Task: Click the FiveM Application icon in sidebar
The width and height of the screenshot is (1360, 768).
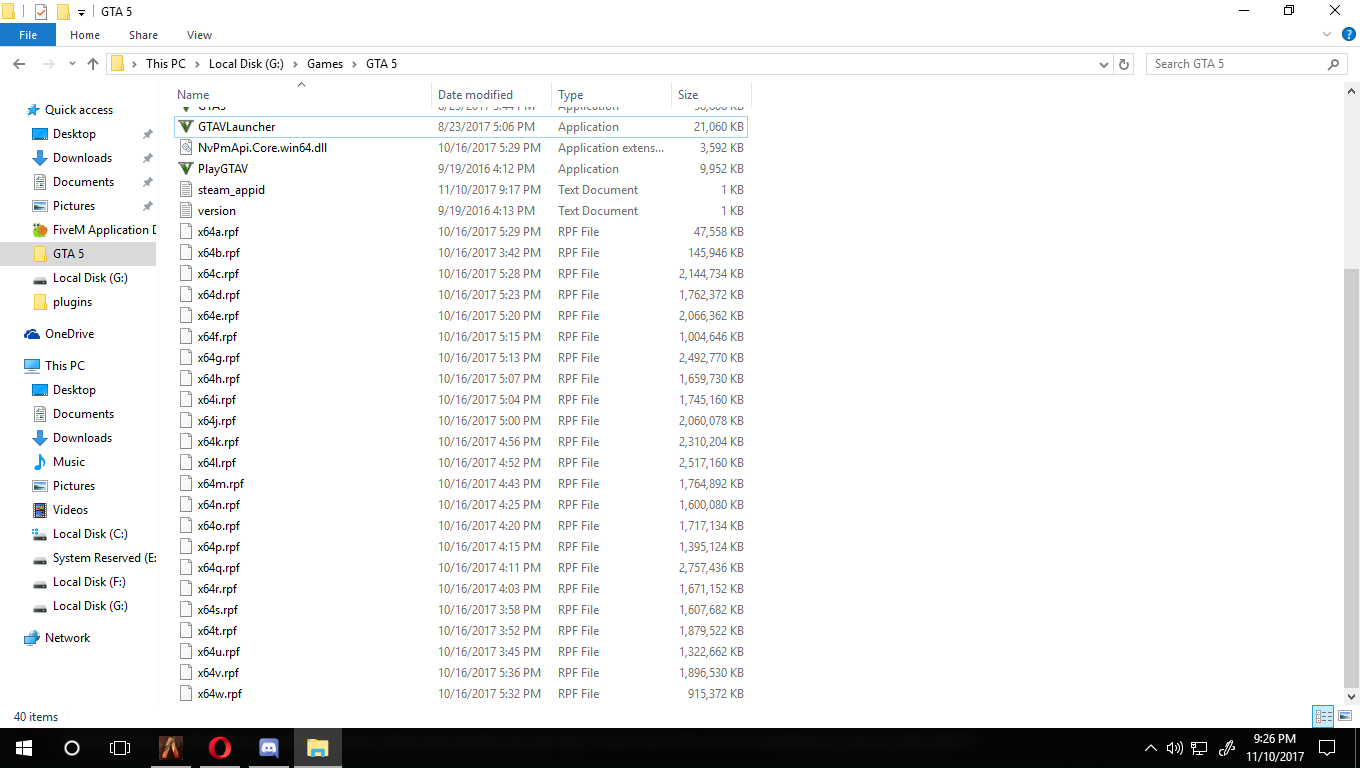Action: click(x=40, y=230)
